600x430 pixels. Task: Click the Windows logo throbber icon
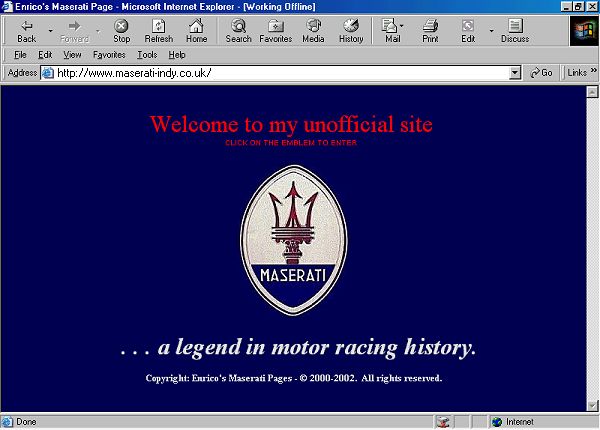(584, 31)
